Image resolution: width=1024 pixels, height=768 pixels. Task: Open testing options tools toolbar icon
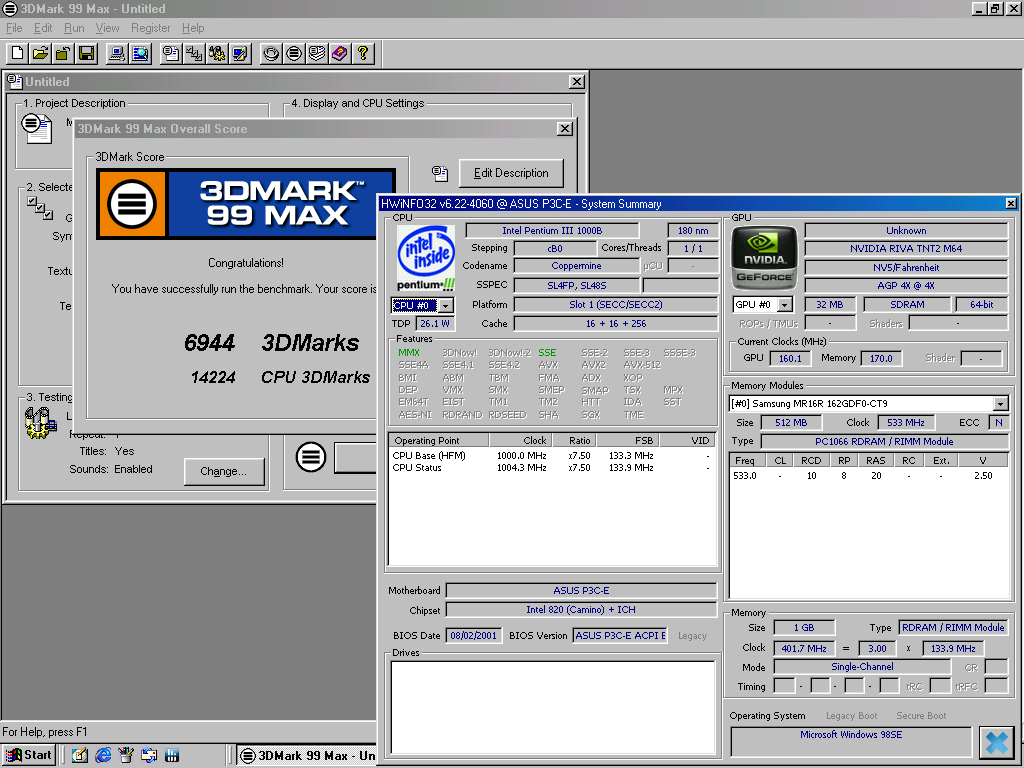point(217,53)
